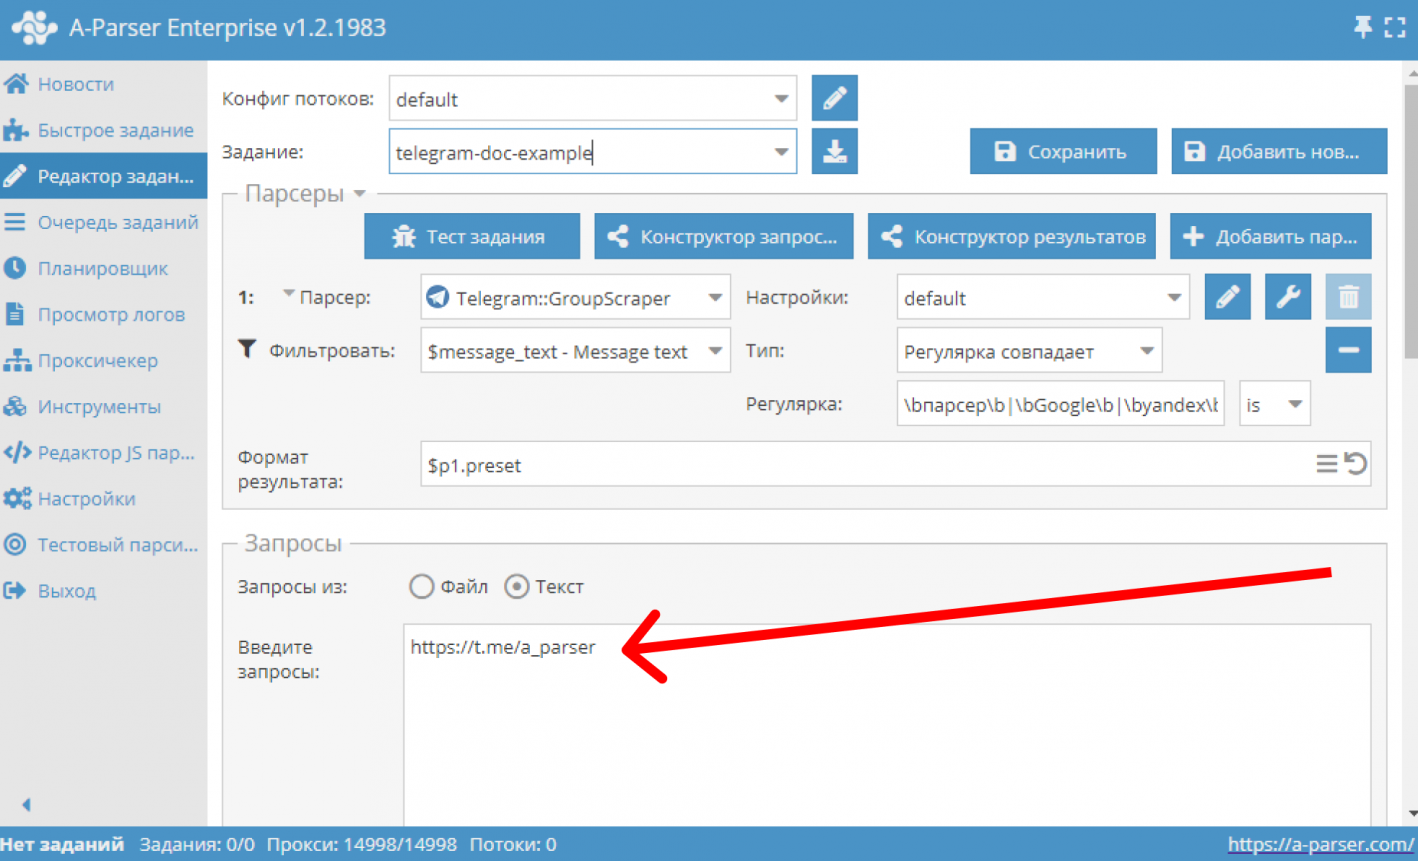Open result format list menu icon
Screen dimensions: 1418x861
[1326, 464]
